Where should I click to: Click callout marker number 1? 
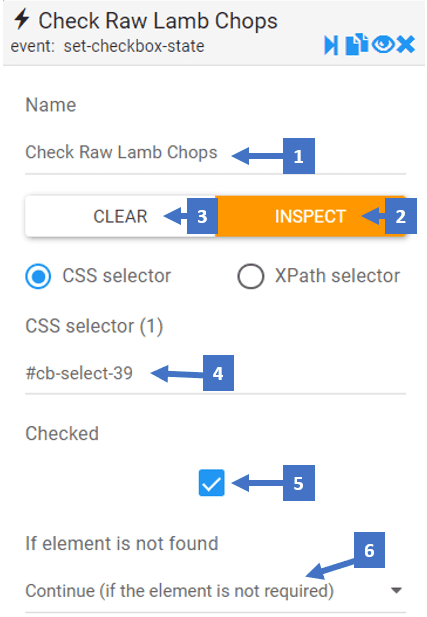click(x=299, y=156)
